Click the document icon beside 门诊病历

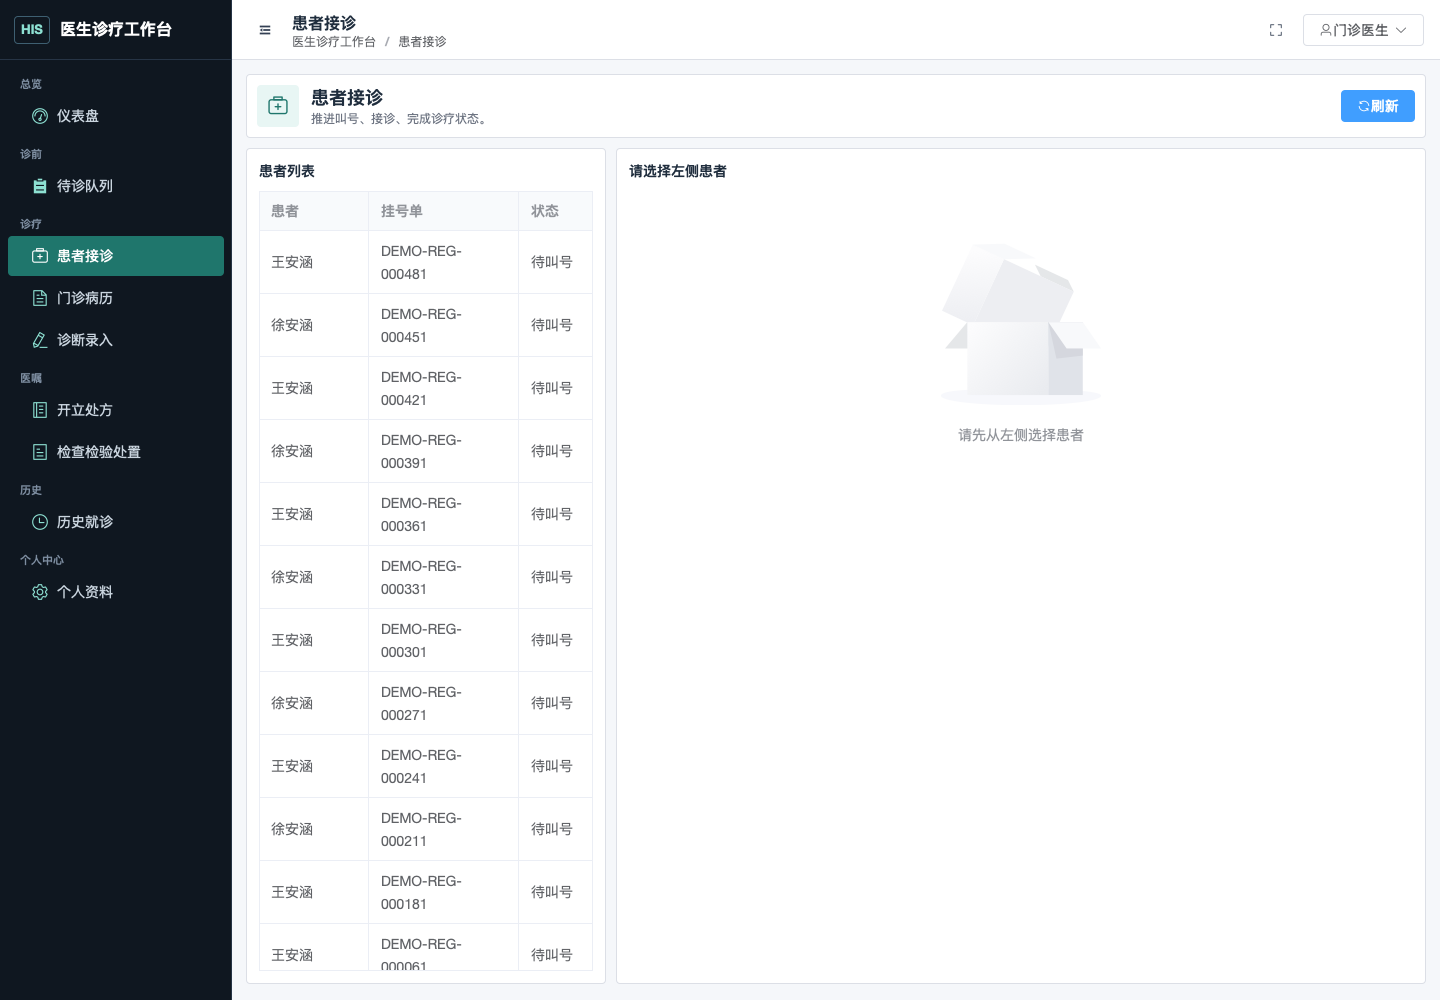pyautogui.click(x=40, y=298)
